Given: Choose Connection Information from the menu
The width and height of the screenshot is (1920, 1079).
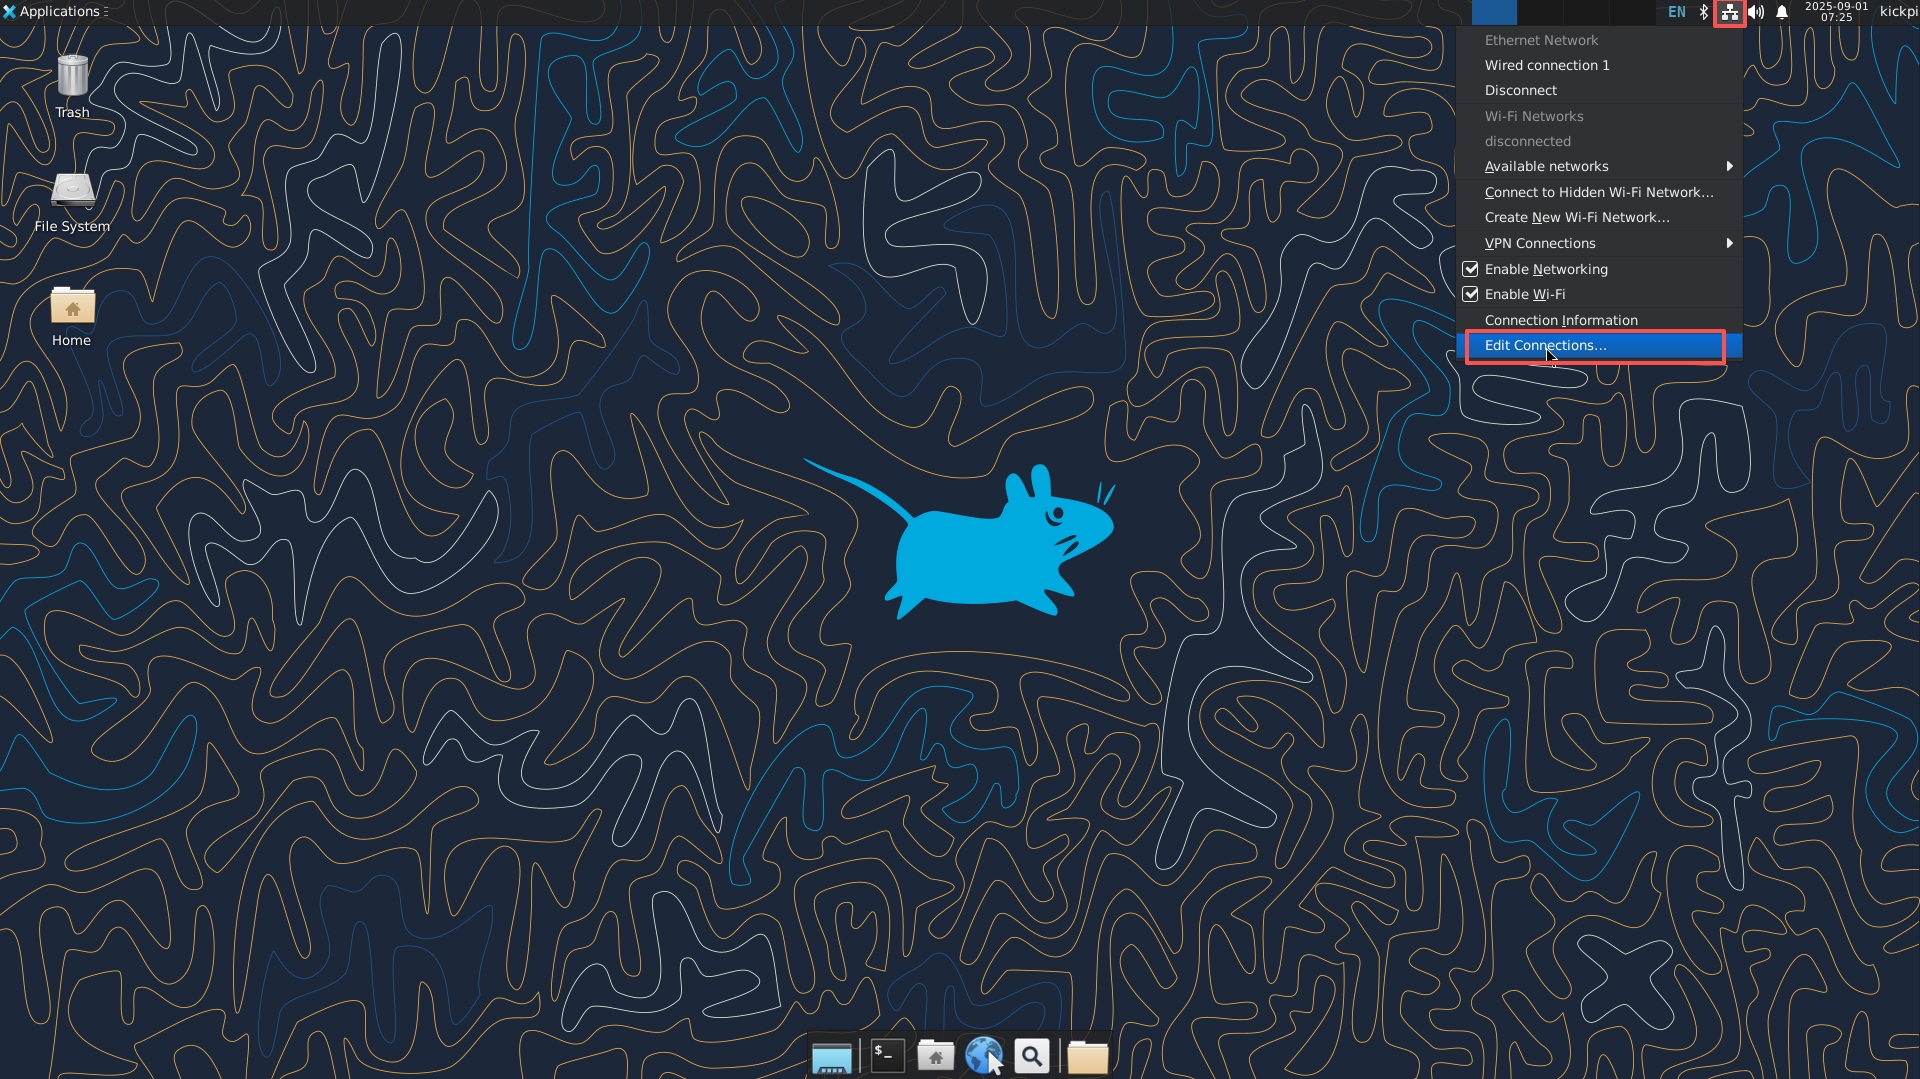Looking at the screenshot, I should point(1560,320).
